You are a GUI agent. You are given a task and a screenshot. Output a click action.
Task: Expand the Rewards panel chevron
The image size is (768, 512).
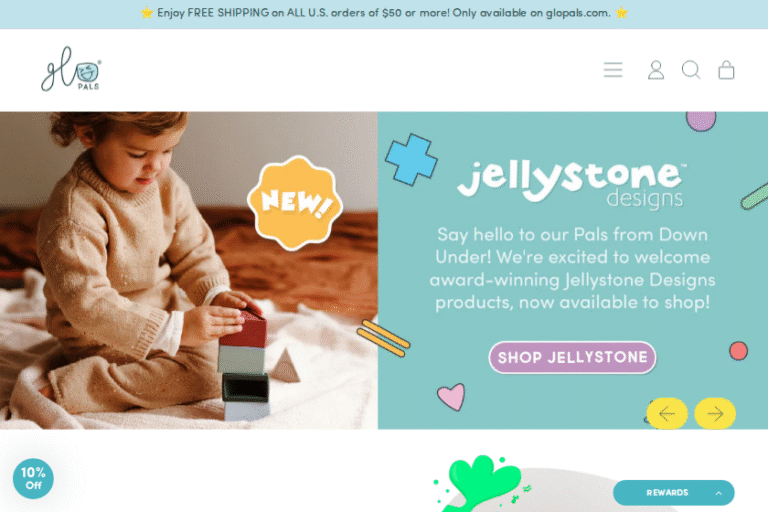(x=718, y=493)
